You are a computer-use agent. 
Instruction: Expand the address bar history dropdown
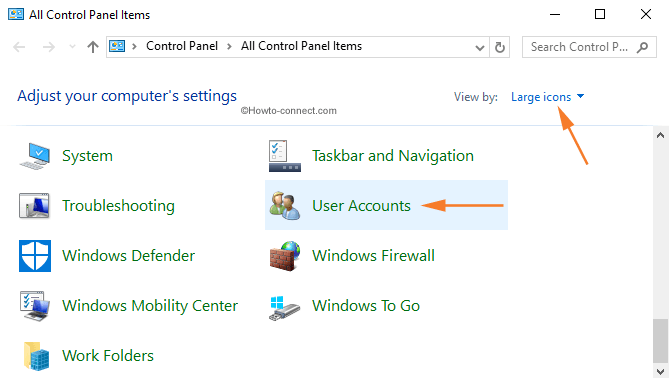point(480,47)
